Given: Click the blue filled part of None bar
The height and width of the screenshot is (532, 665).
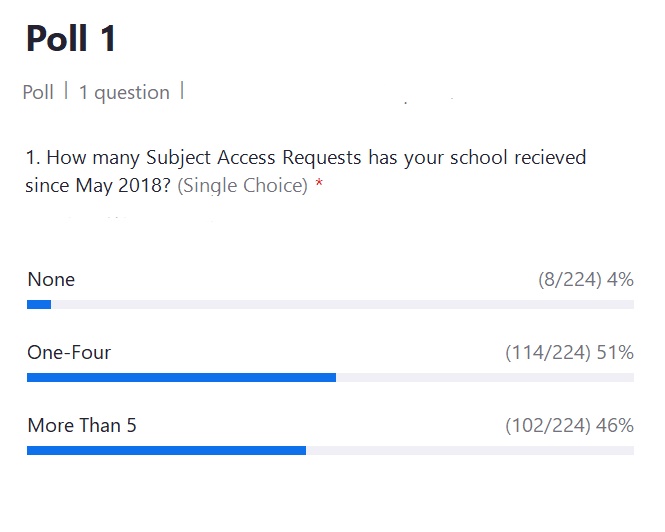Looking at the screenshot, I should (x=39, y=304).
